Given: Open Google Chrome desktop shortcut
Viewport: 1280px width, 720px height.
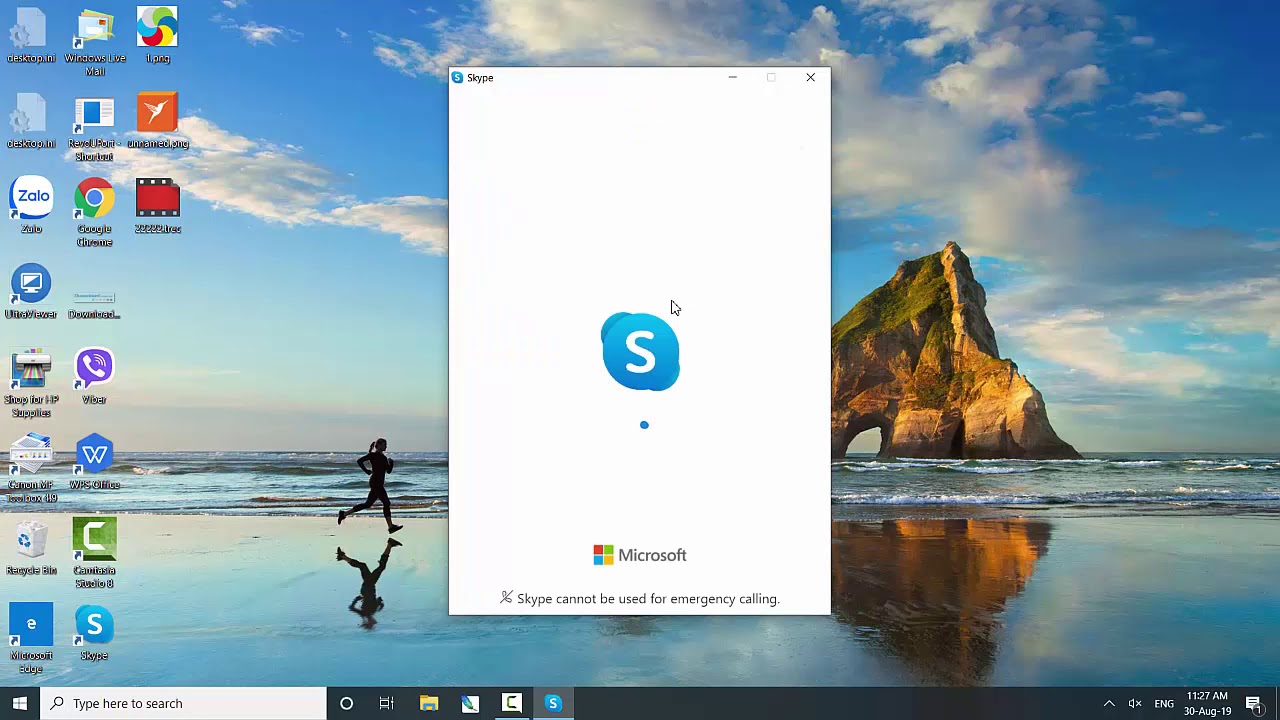Looking at the screenshot, I should (x=94, y=212).
